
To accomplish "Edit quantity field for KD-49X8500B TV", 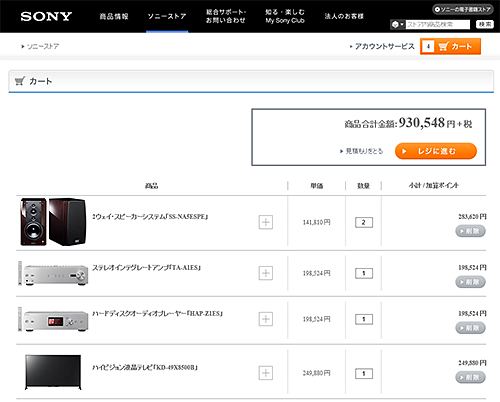I will pyautogui.click(x=364, y=374).
